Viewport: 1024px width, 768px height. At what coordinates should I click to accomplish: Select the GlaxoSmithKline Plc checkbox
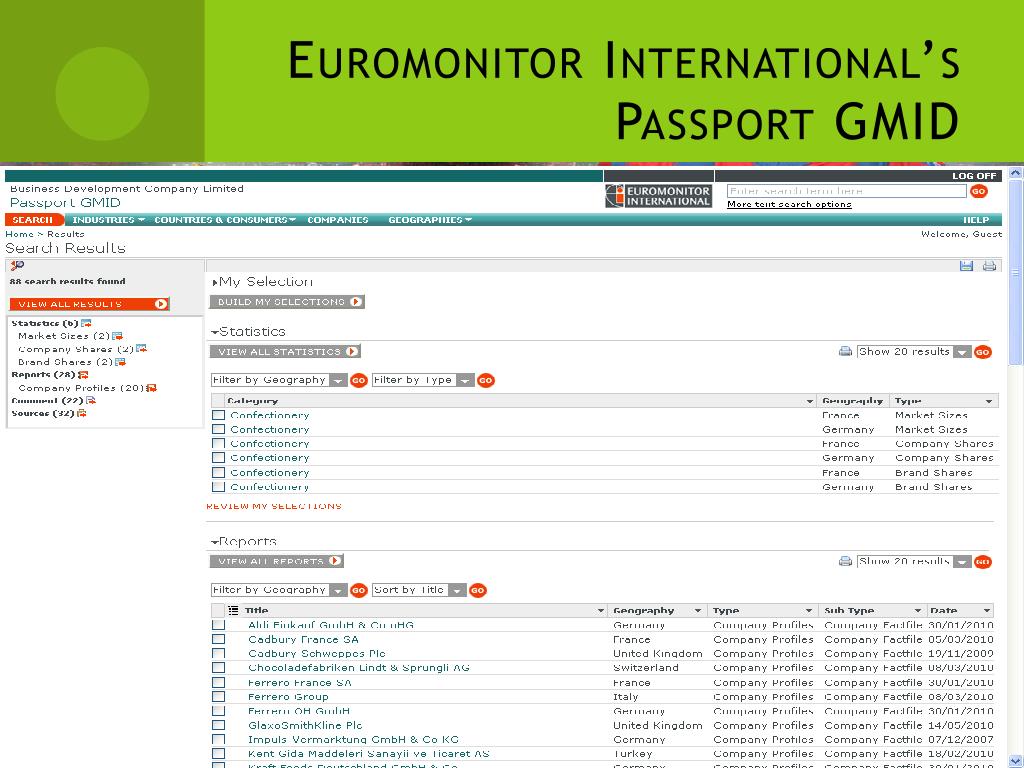click(x=218, y=725)
